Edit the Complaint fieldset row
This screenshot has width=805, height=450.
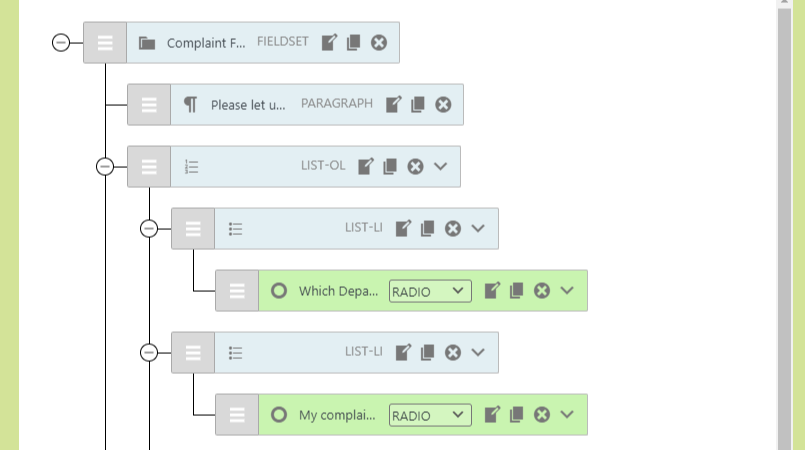[x=329, y=43]
